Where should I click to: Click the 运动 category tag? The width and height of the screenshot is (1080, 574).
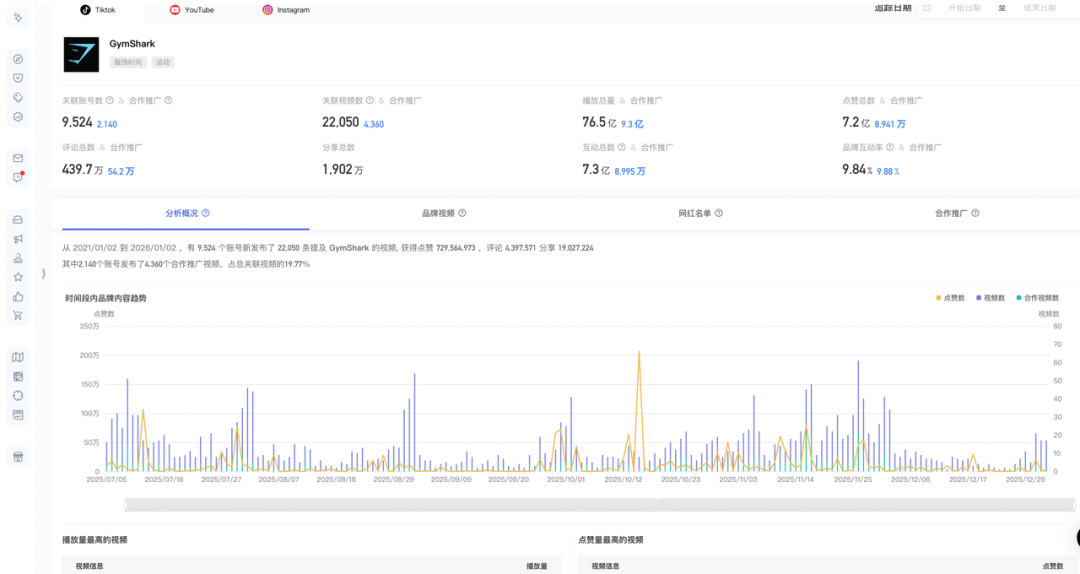pos(163,62)
